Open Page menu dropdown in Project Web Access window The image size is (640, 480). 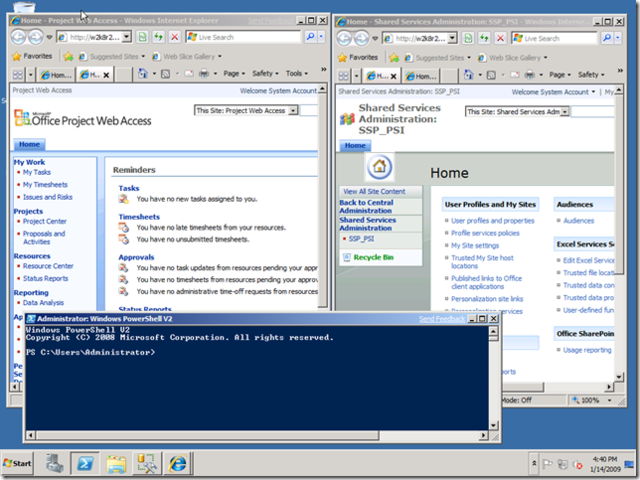pos(234,74)
